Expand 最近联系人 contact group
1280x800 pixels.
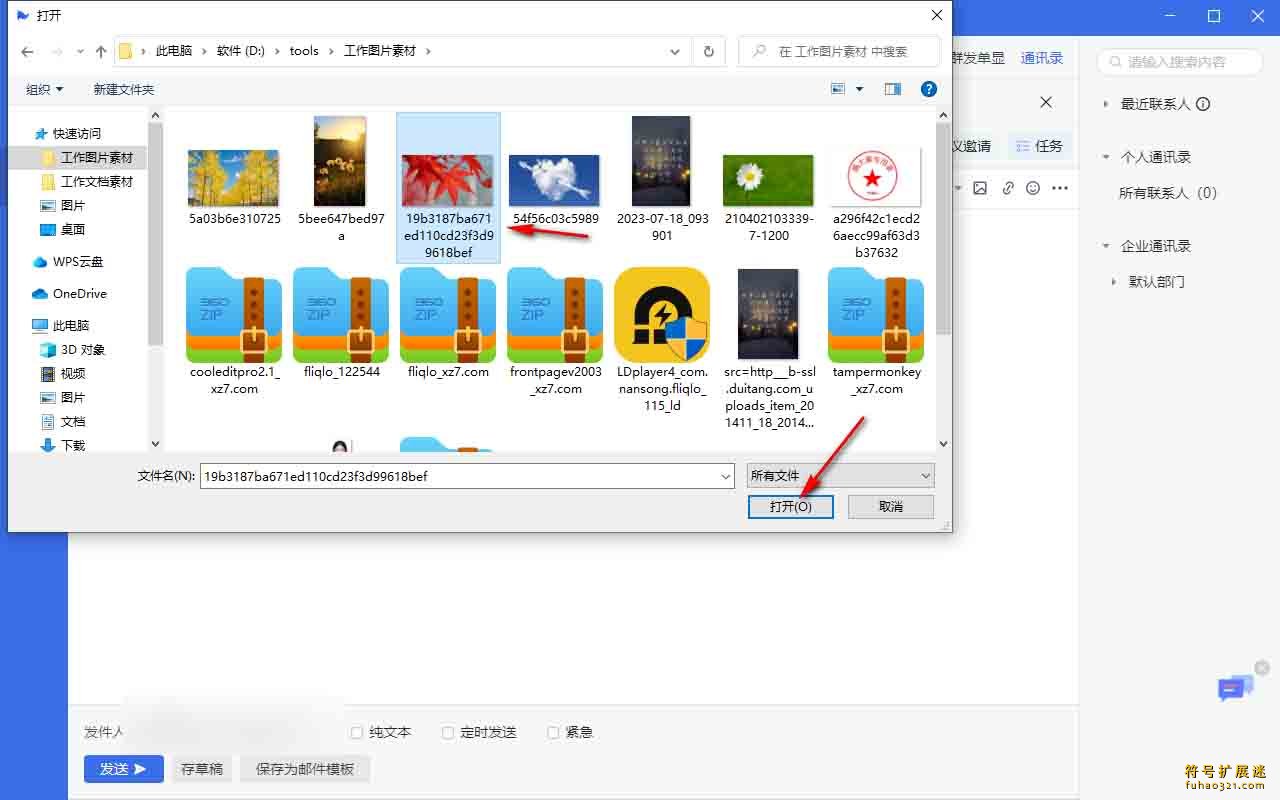(x=1106, y=104)
